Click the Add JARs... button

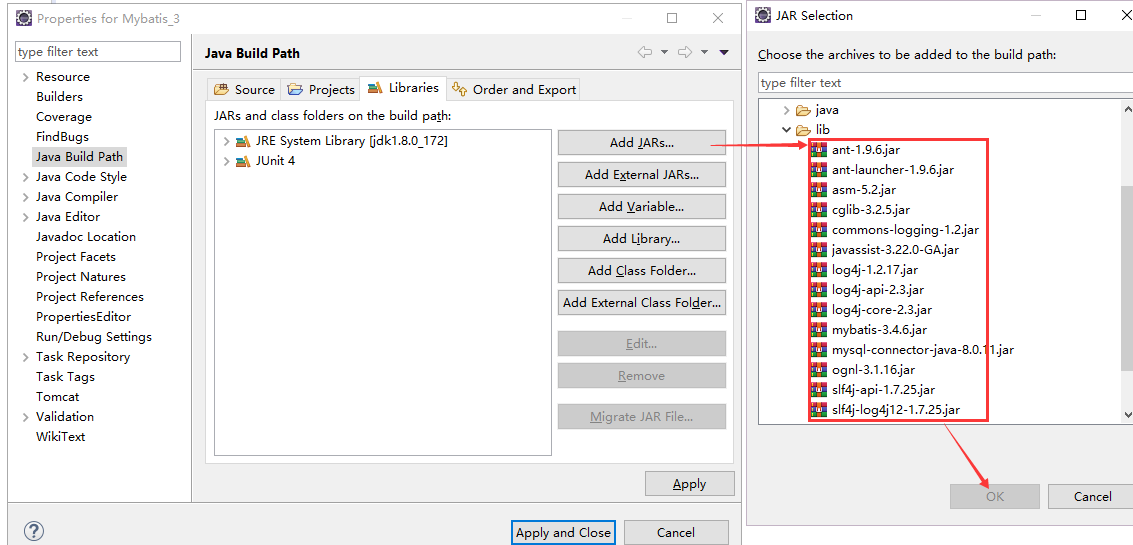coord(642,142)
